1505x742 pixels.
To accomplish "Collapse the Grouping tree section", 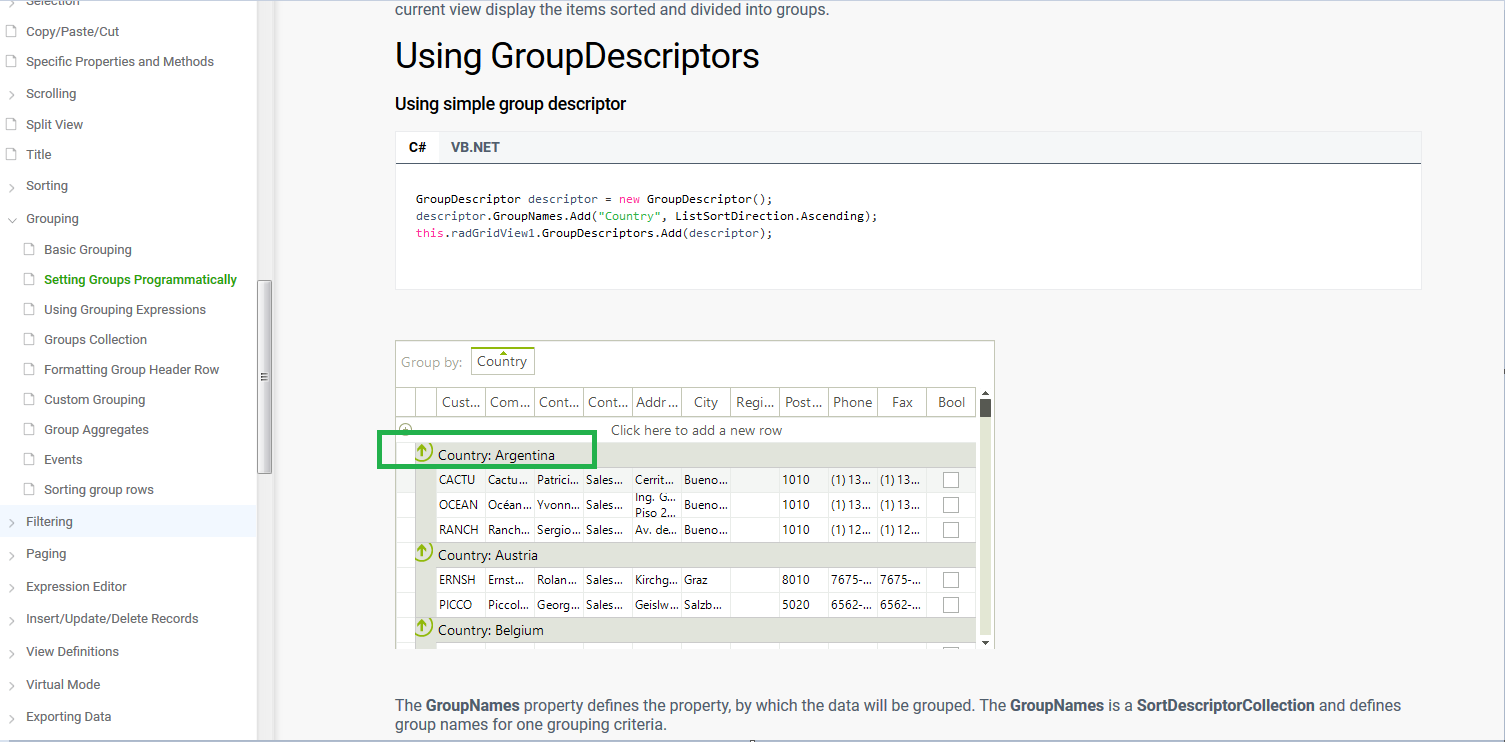I will pyautogui.click(x=12, y=219).
